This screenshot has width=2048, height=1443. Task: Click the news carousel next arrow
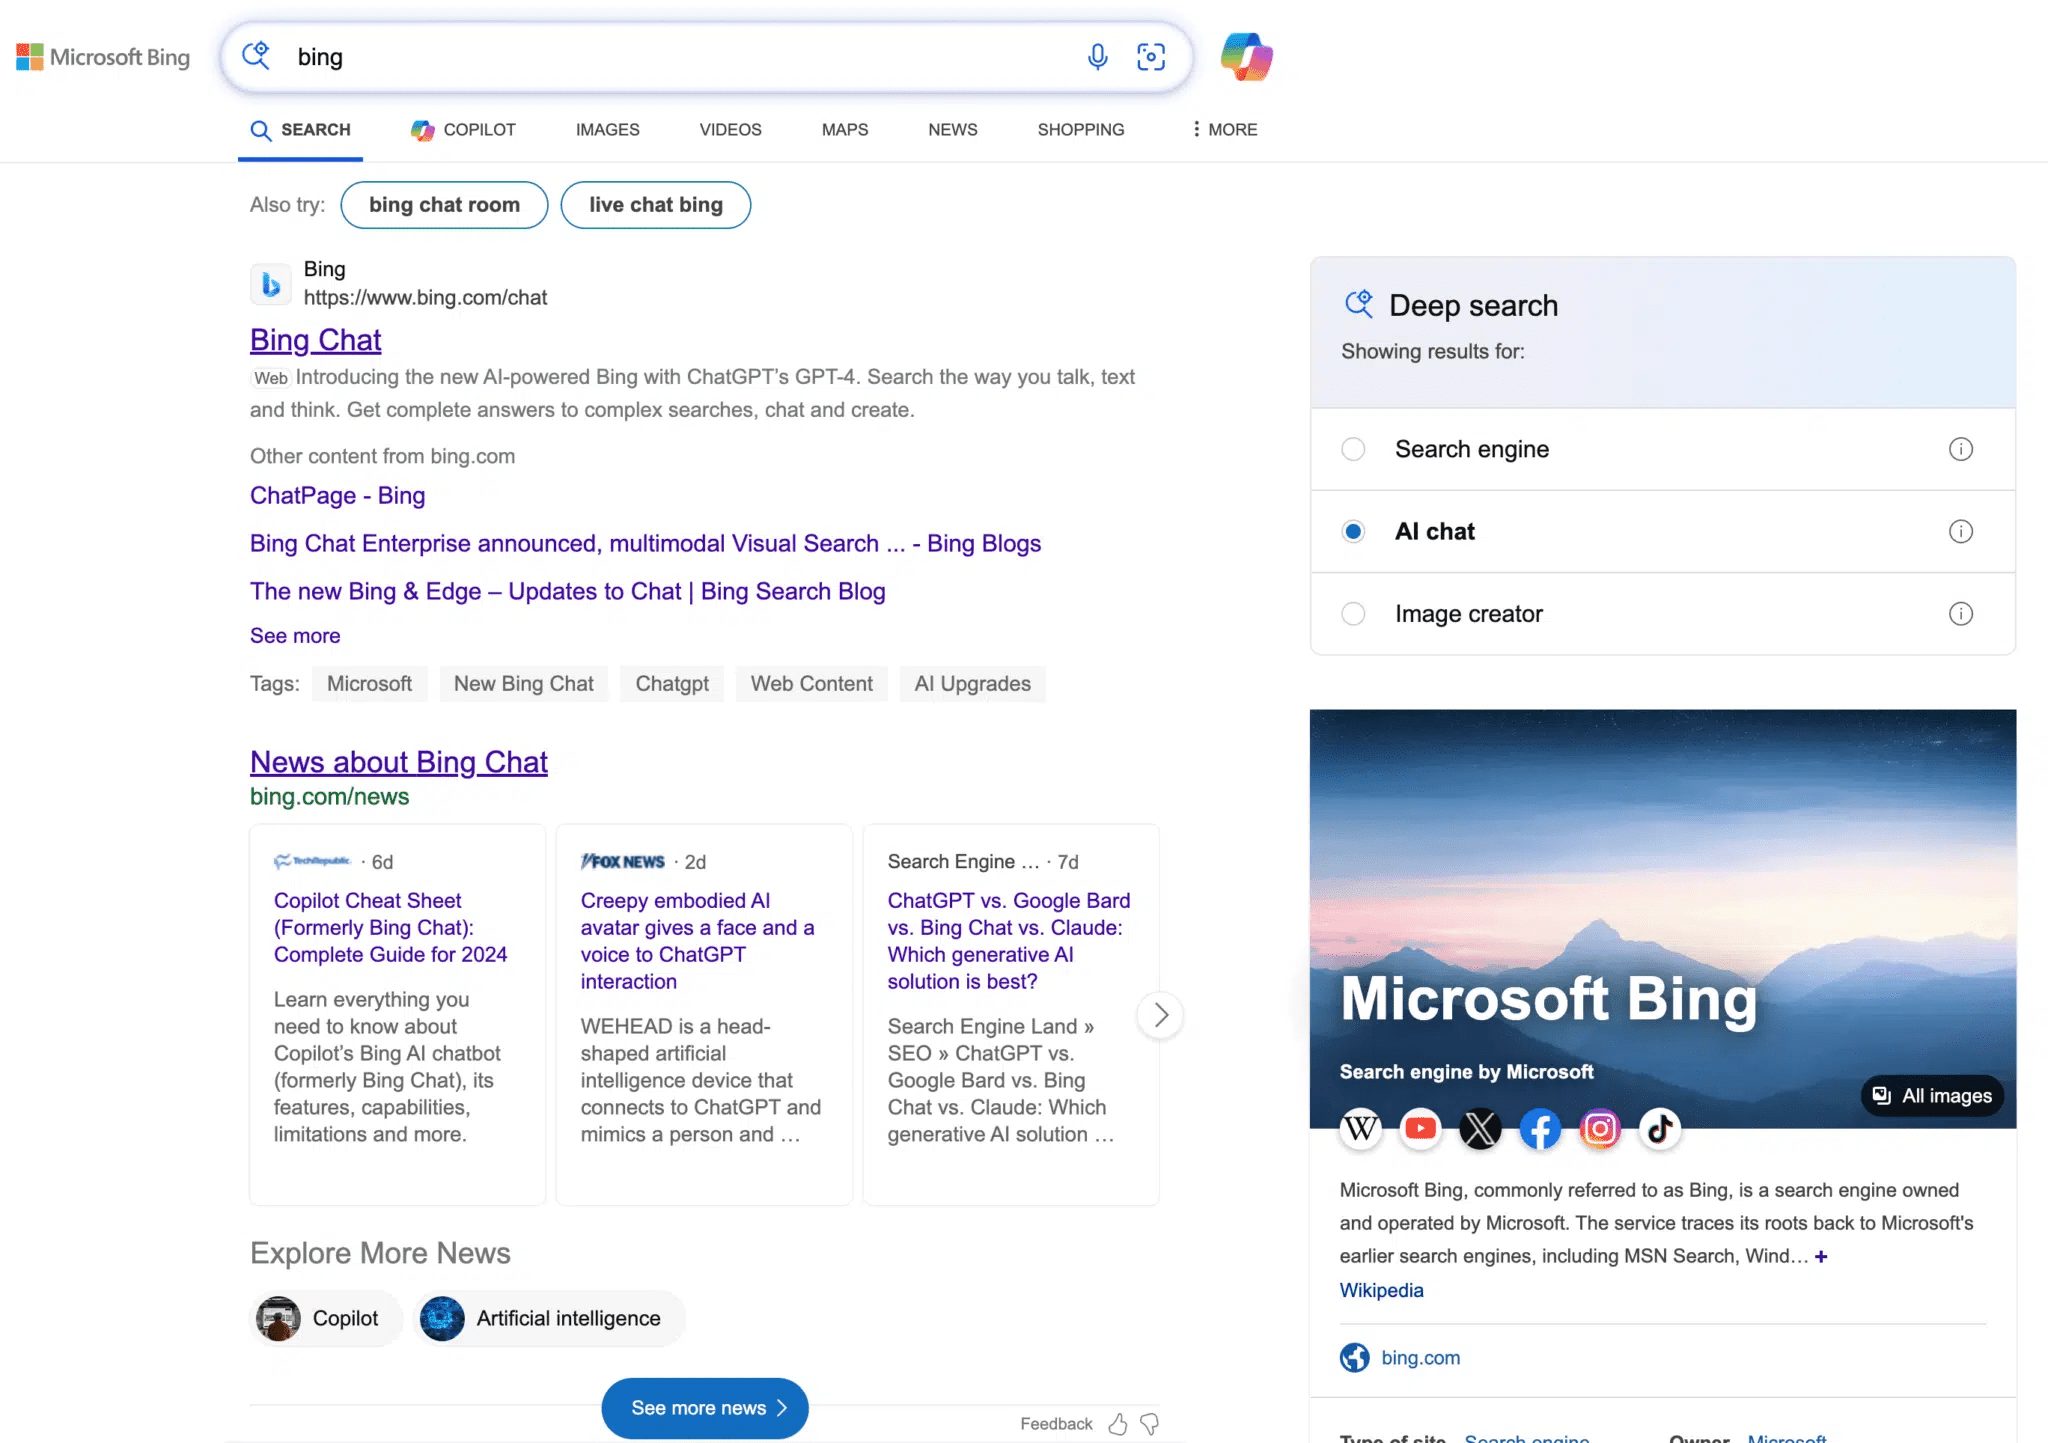1160,1014
